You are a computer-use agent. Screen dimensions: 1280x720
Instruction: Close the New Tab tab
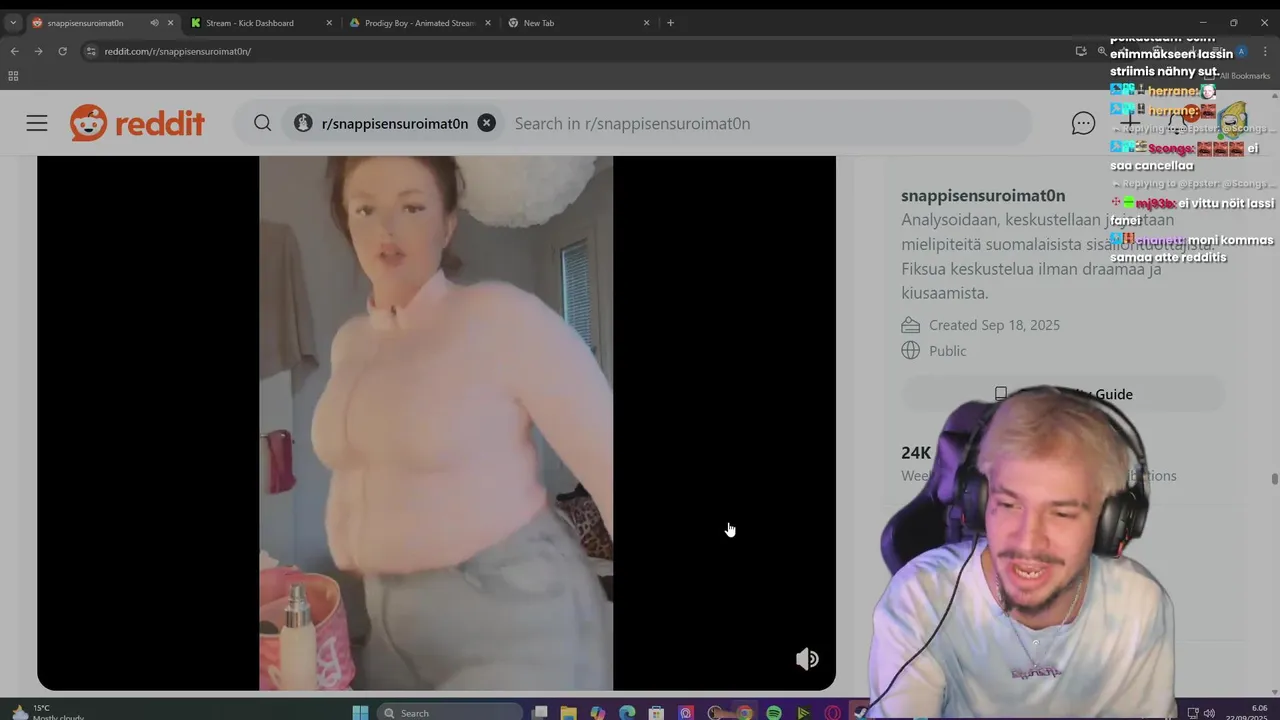pyautogui.click(x=646, y=23)
